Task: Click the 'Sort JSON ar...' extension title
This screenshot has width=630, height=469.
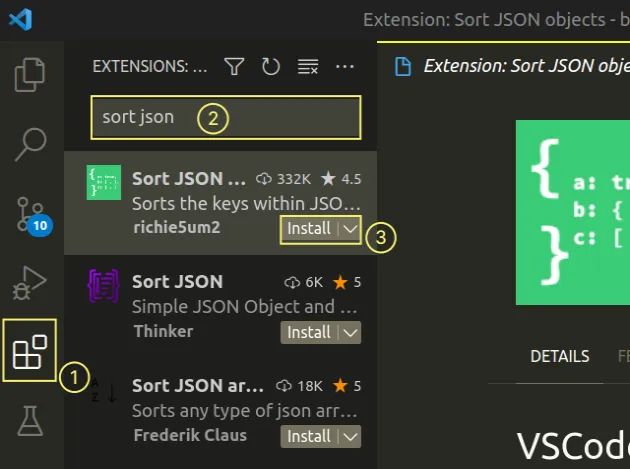Action: [x=198, y=386]
